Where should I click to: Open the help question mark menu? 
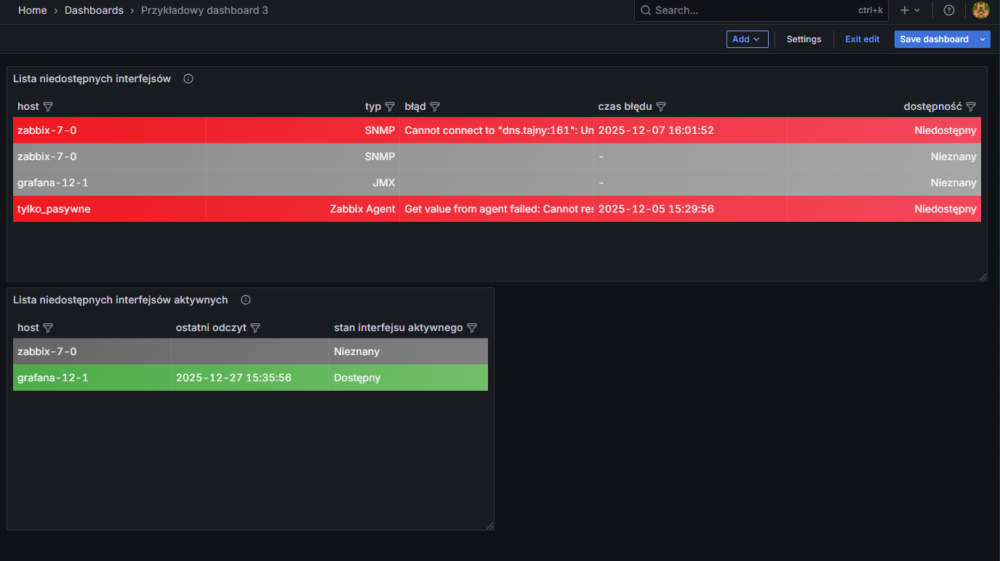click(949, 10)
